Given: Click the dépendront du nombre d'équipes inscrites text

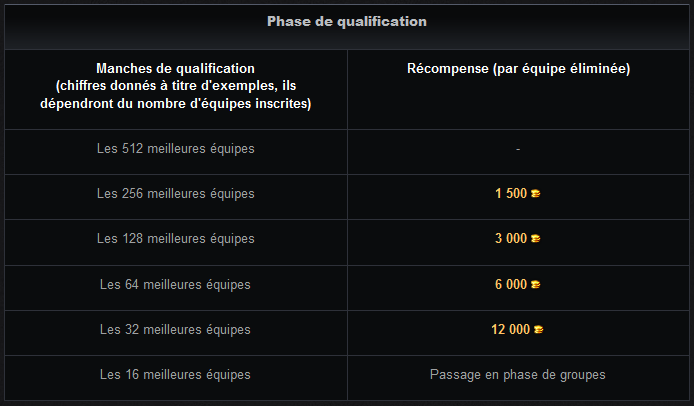Looking at the screenshot, I should tap(176, 104).
